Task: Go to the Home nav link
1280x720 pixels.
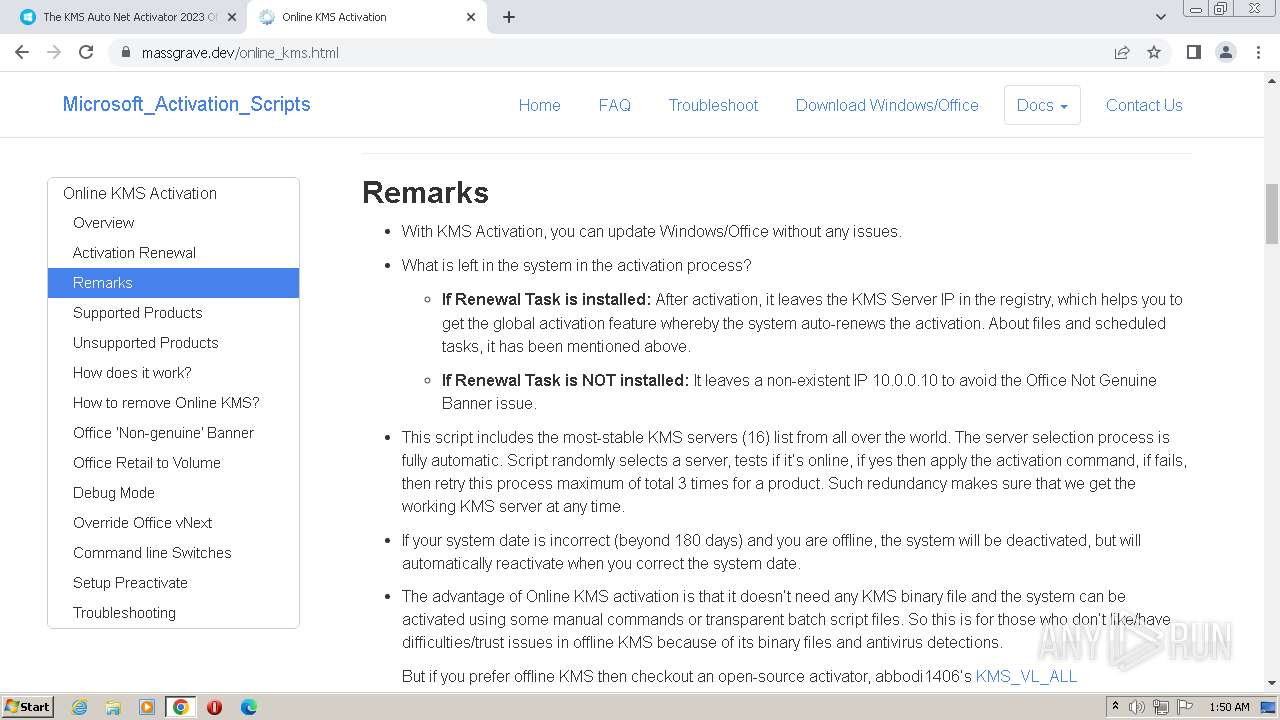Action: pos(539,105)
